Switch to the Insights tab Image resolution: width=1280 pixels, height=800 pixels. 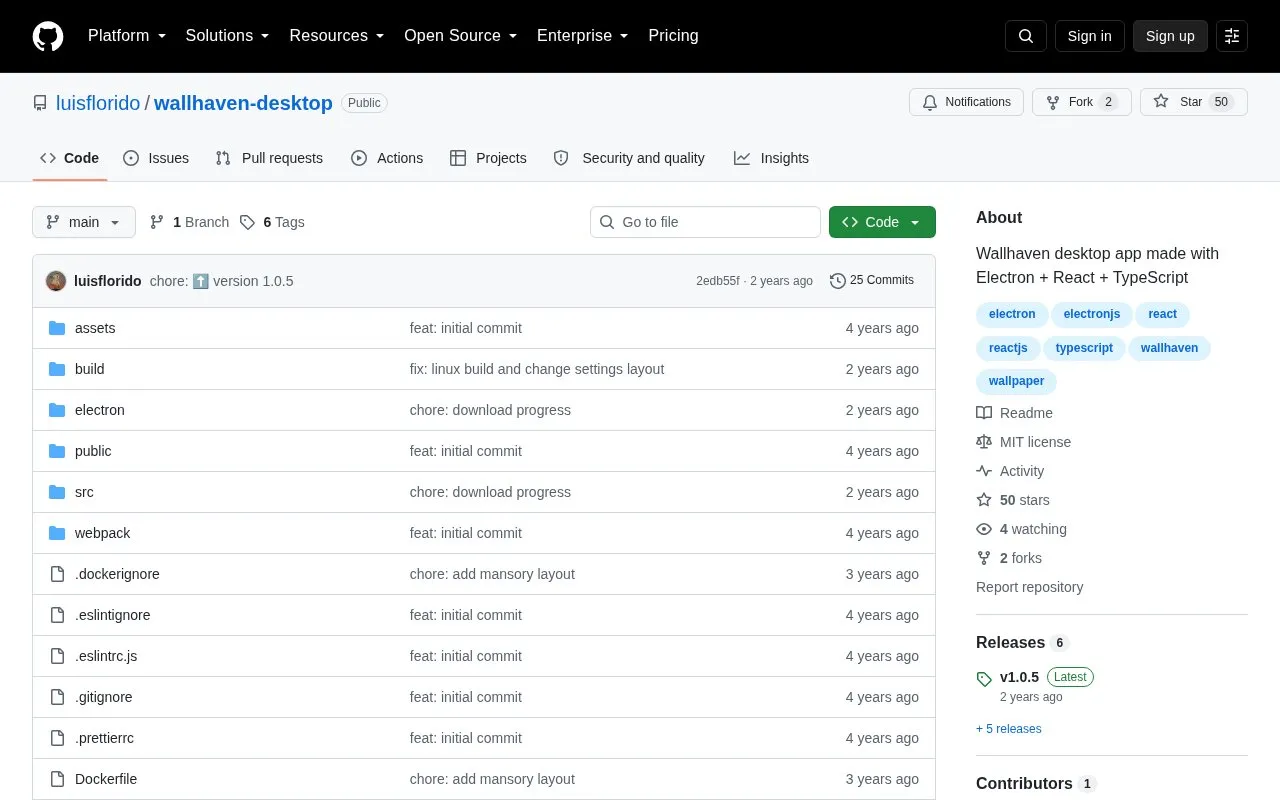pyautogui.click(x=771, y=158)
